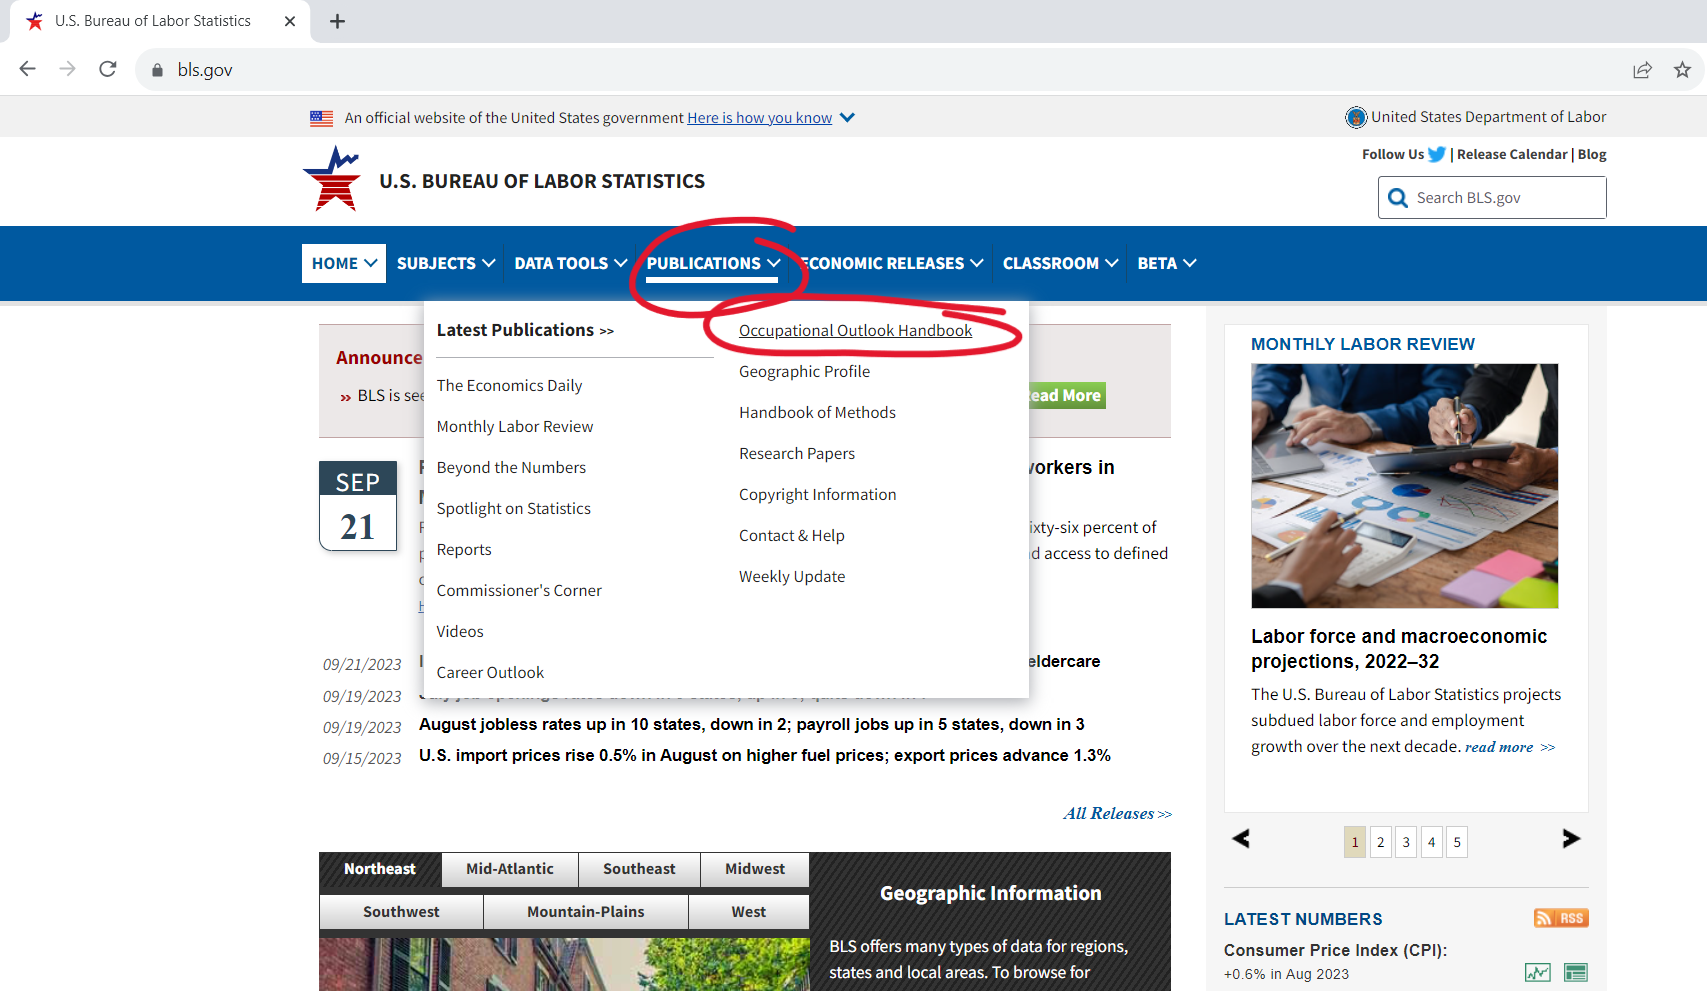Image resolution: width=1707 pixels, height=991 pixels.
Task: Click the news release icon beside the CPI figure
Action: pos(1575,971)
